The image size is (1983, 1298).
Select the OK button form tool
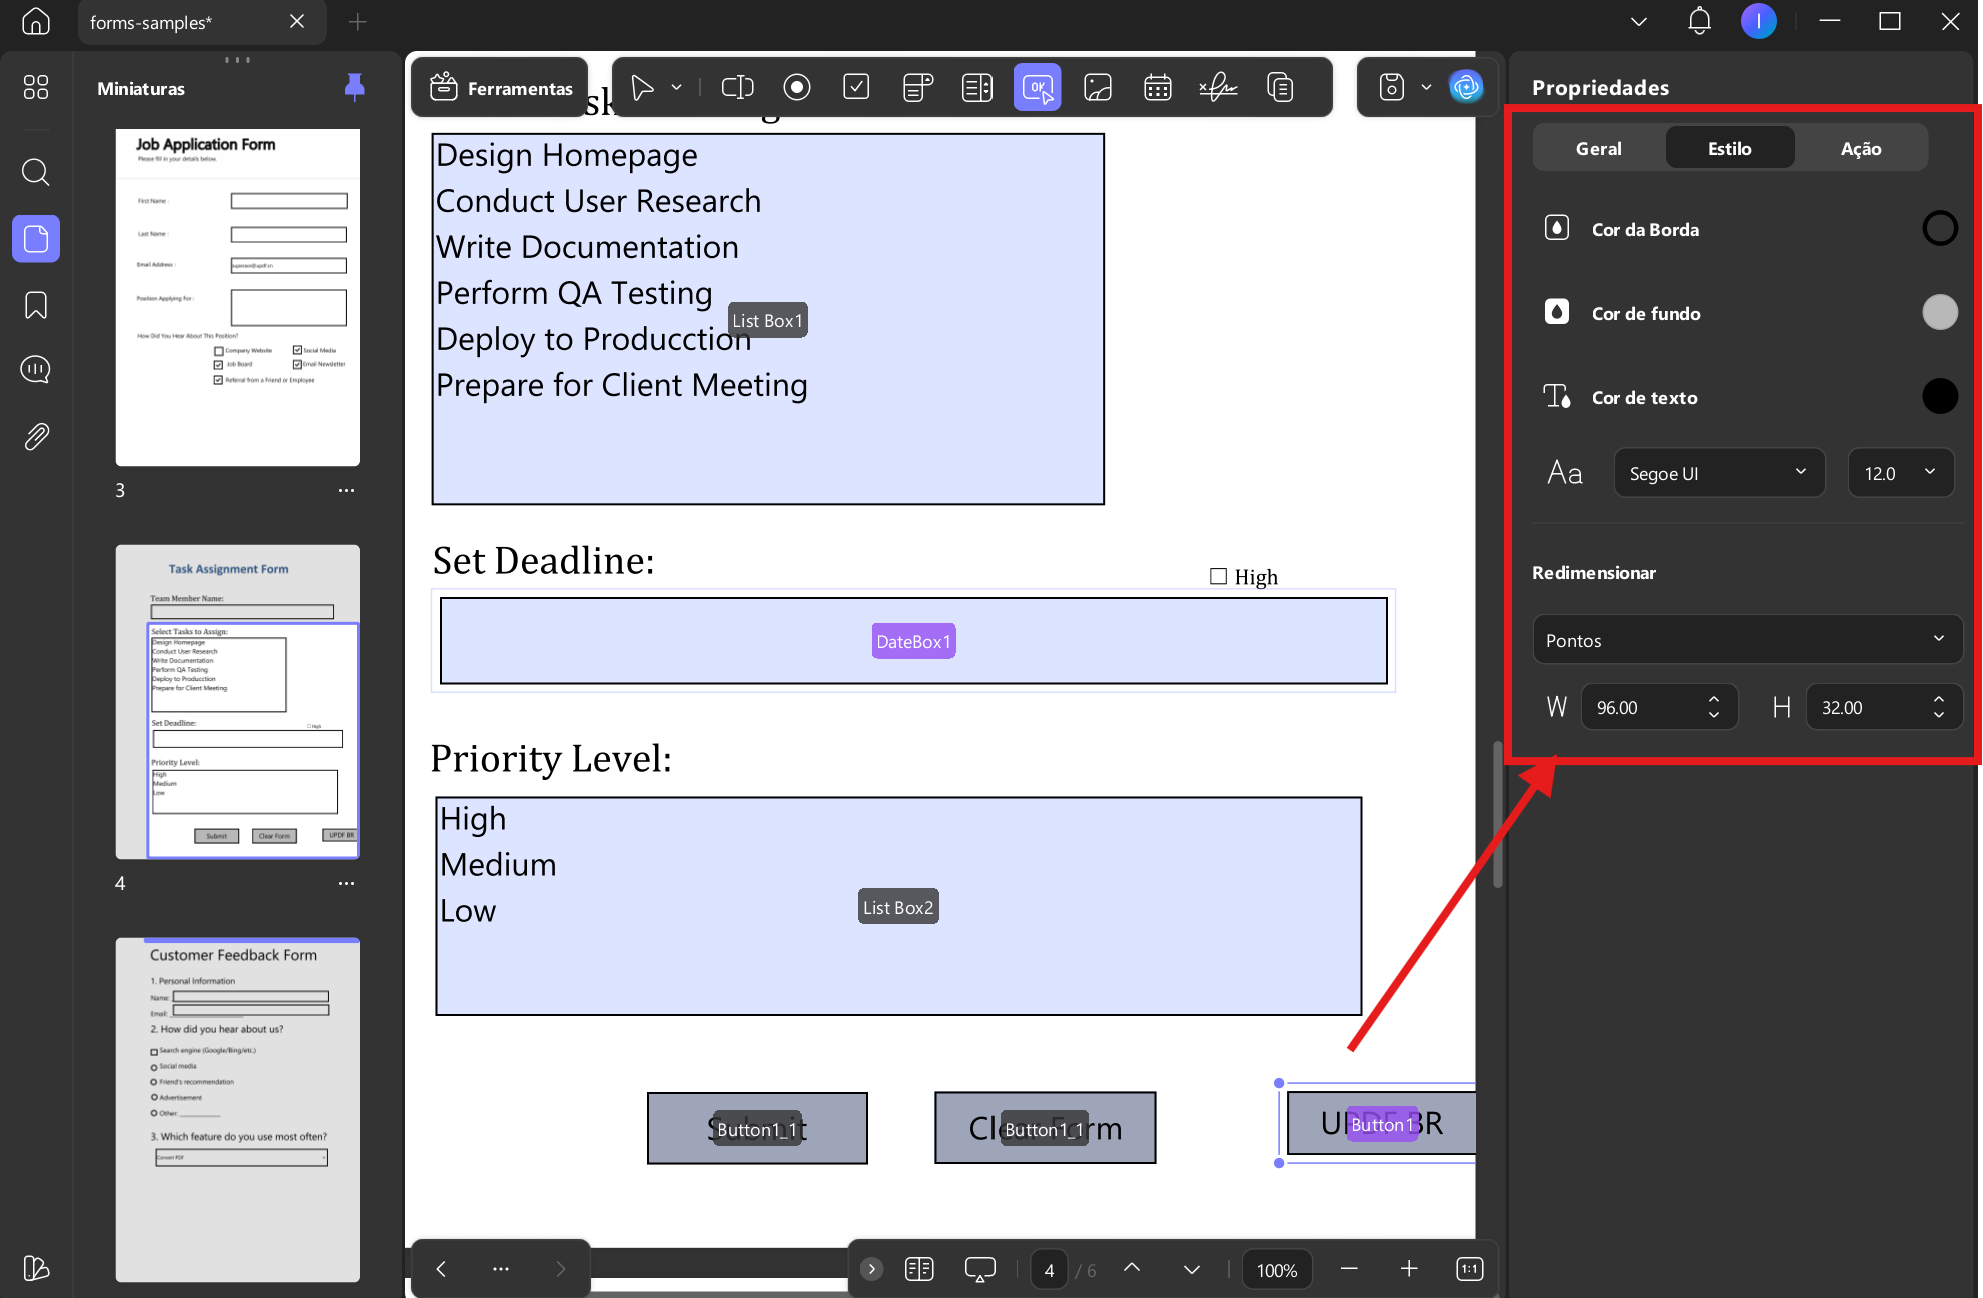(1038, 88)
